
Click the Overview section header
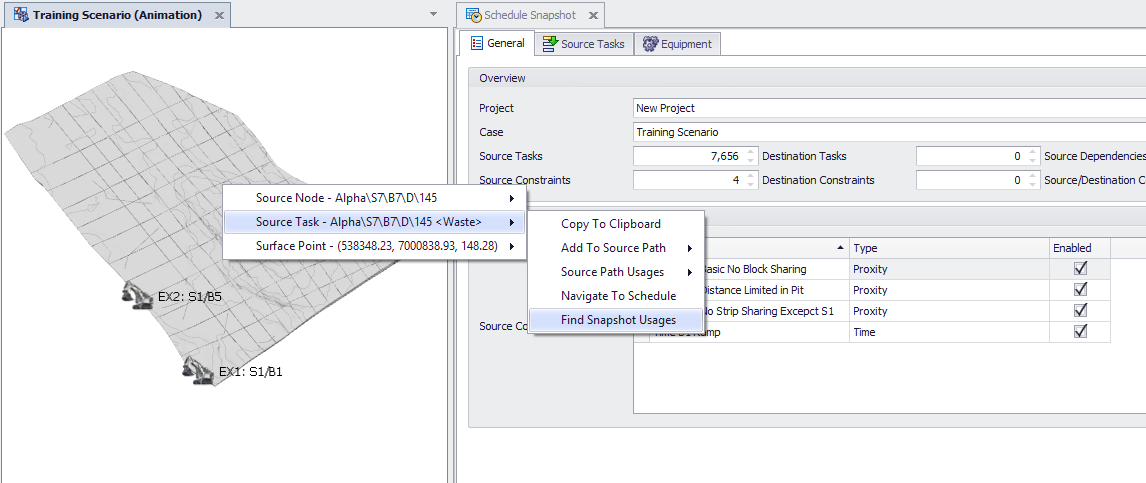[x=807, y=78]
